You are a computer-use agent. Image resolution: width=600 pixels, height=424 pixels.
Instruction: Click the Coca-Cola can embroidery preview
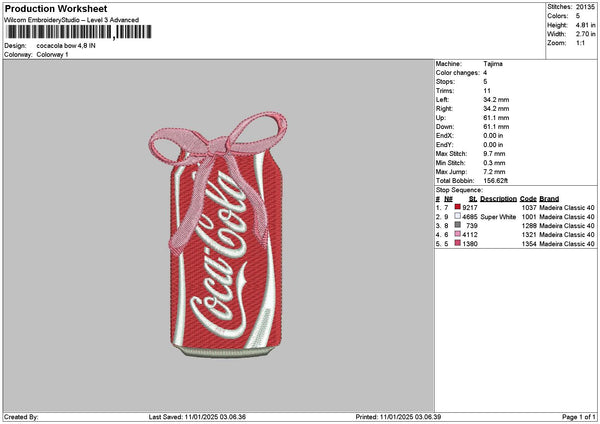(218, 235)
